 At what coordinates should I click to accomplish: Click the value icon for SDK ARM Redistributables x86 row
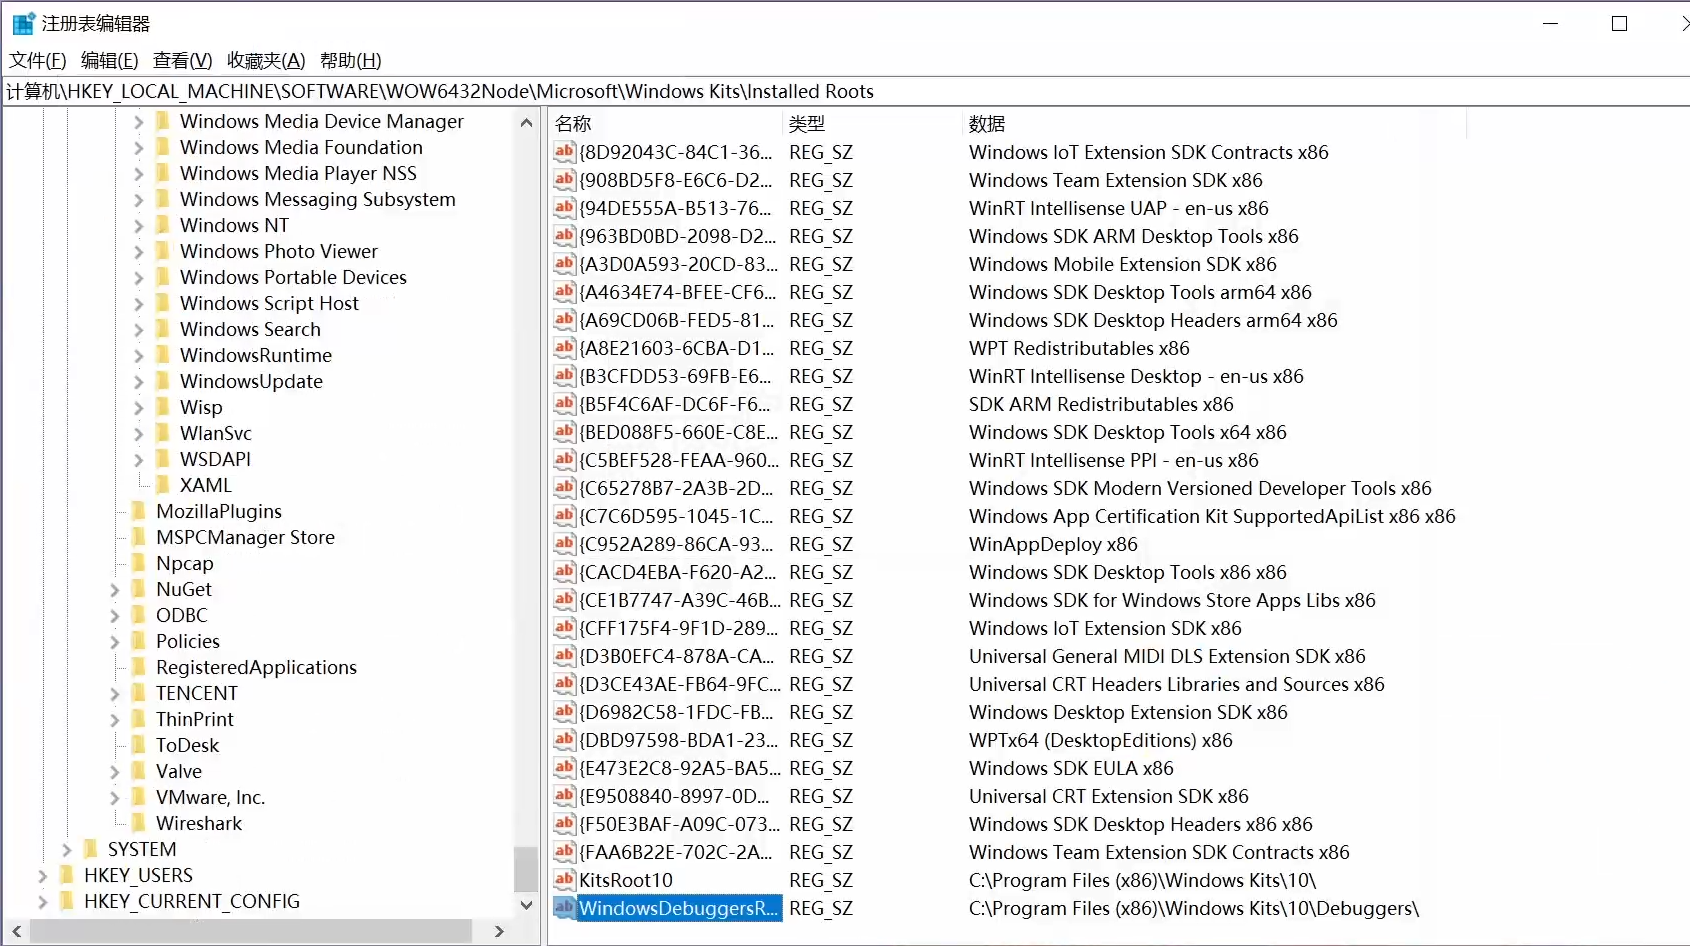pyautogui.click(x=565, y=404)
